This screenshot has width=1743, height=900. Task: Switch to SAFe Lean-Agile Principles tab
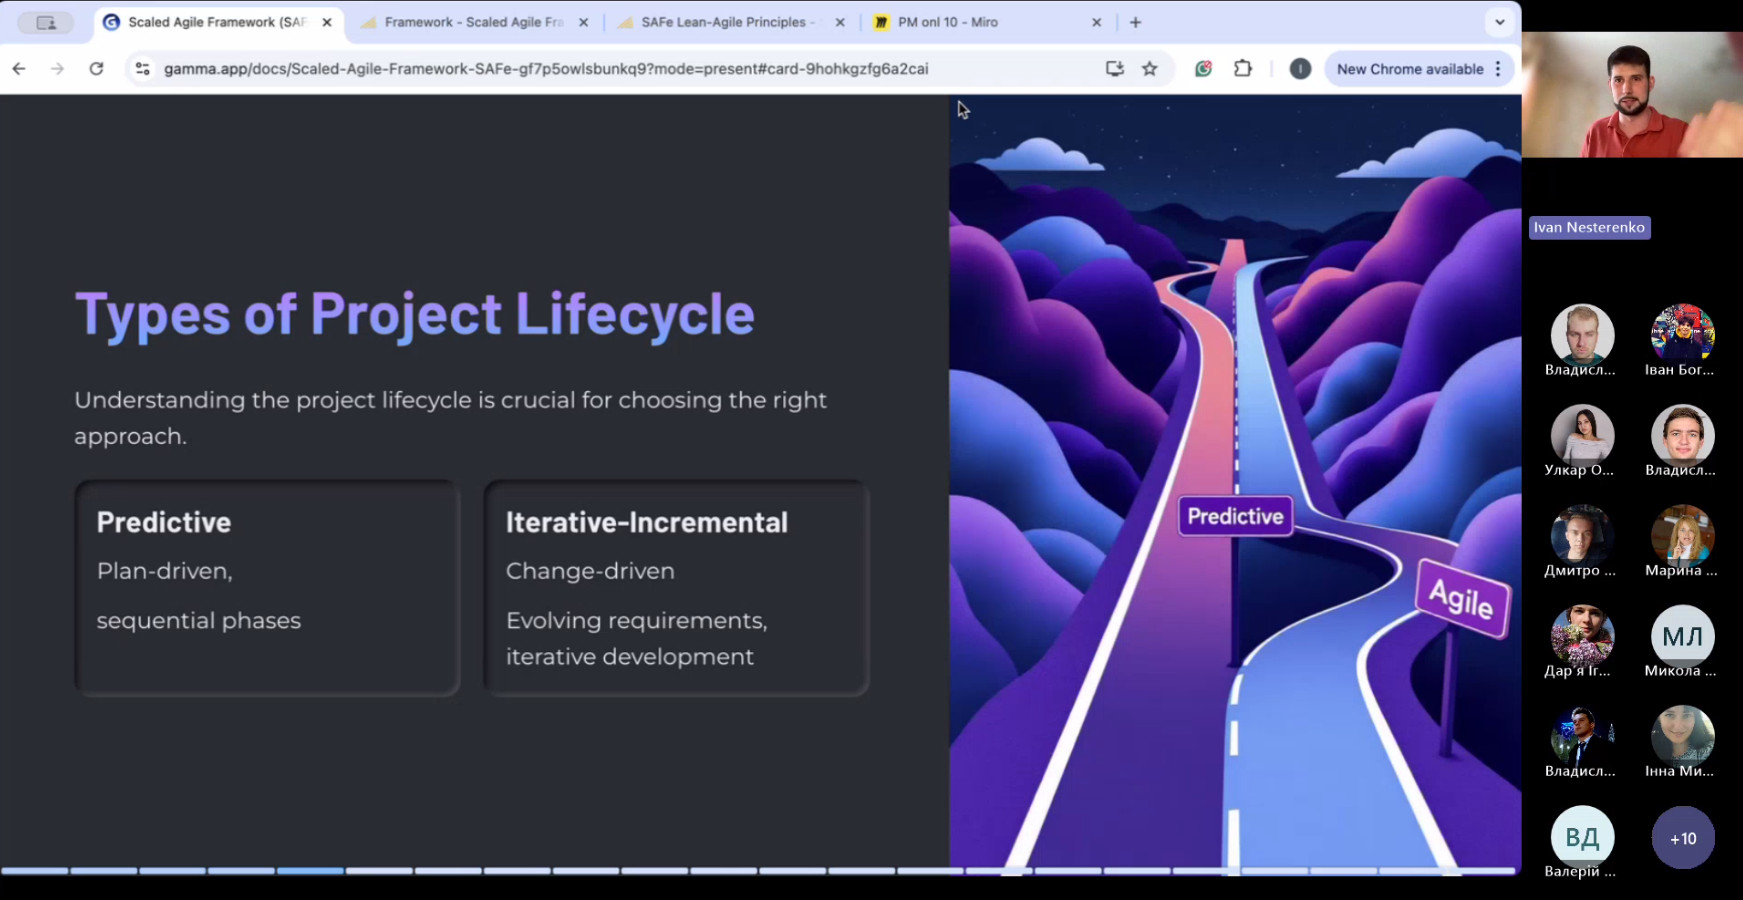(x=727, y=22)
